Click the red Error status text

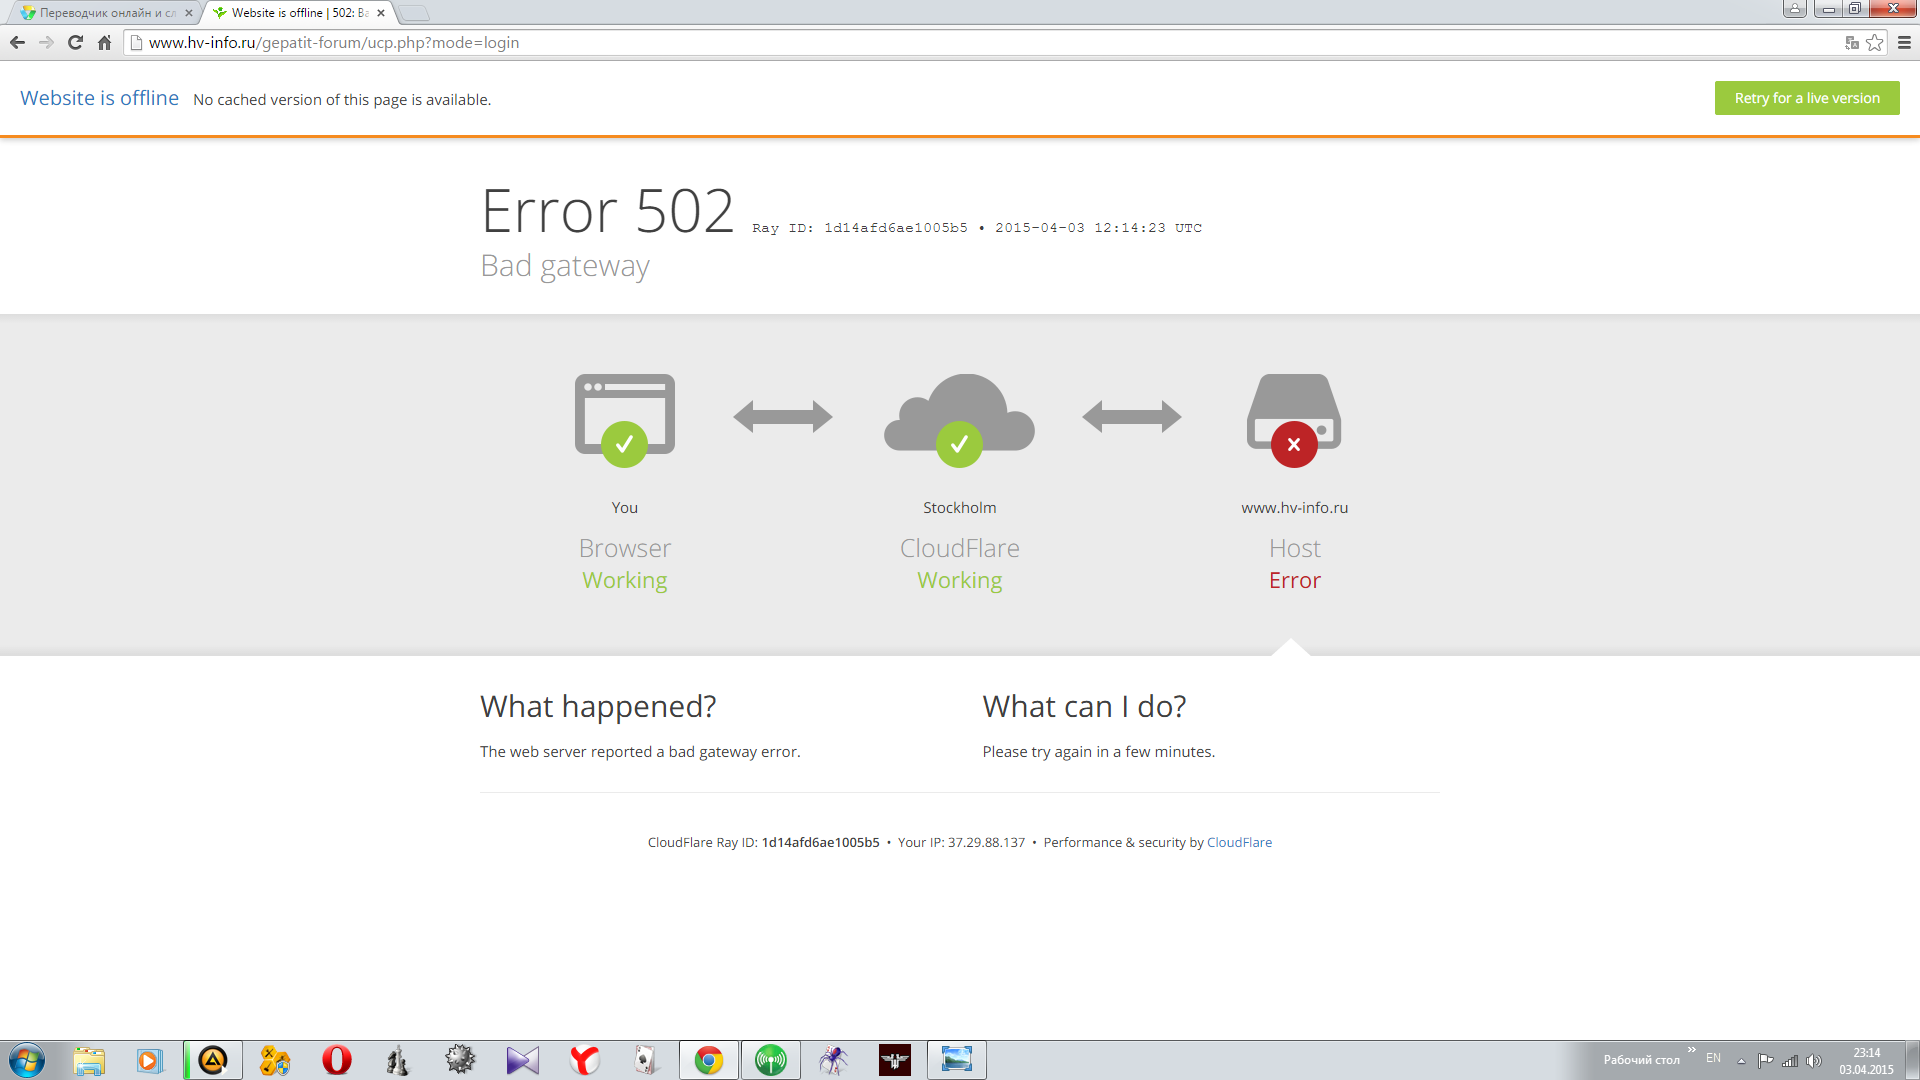(1295, 580)
